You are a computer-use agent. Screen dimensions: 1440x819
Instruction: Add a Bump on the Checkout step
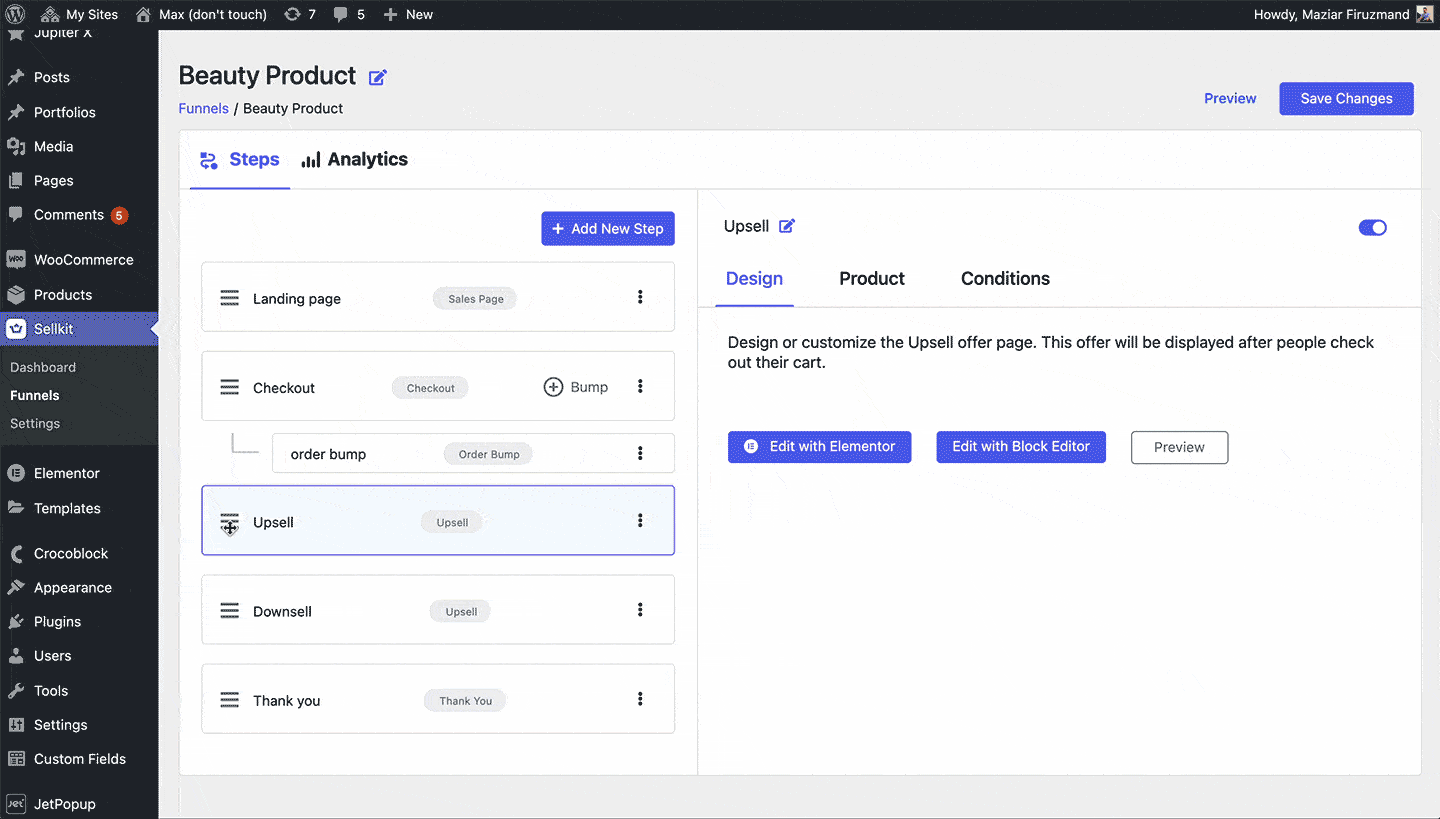(x=575, y=387)
